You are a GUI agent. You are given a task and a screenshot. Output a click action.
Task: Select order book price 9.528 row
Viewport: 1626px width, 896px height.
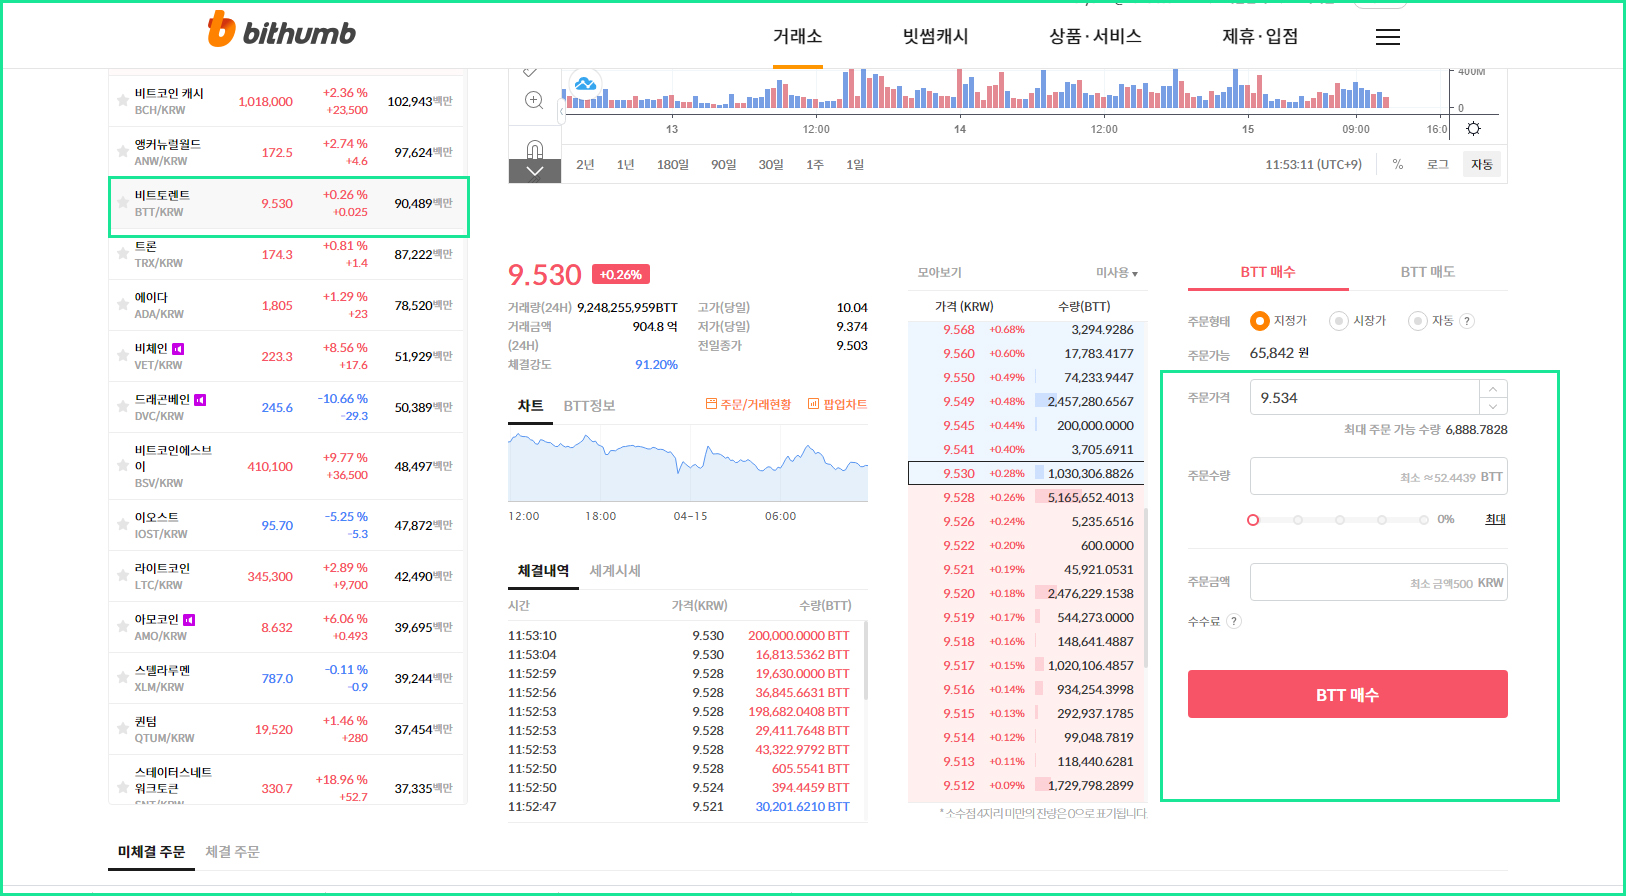[1026, 497]
